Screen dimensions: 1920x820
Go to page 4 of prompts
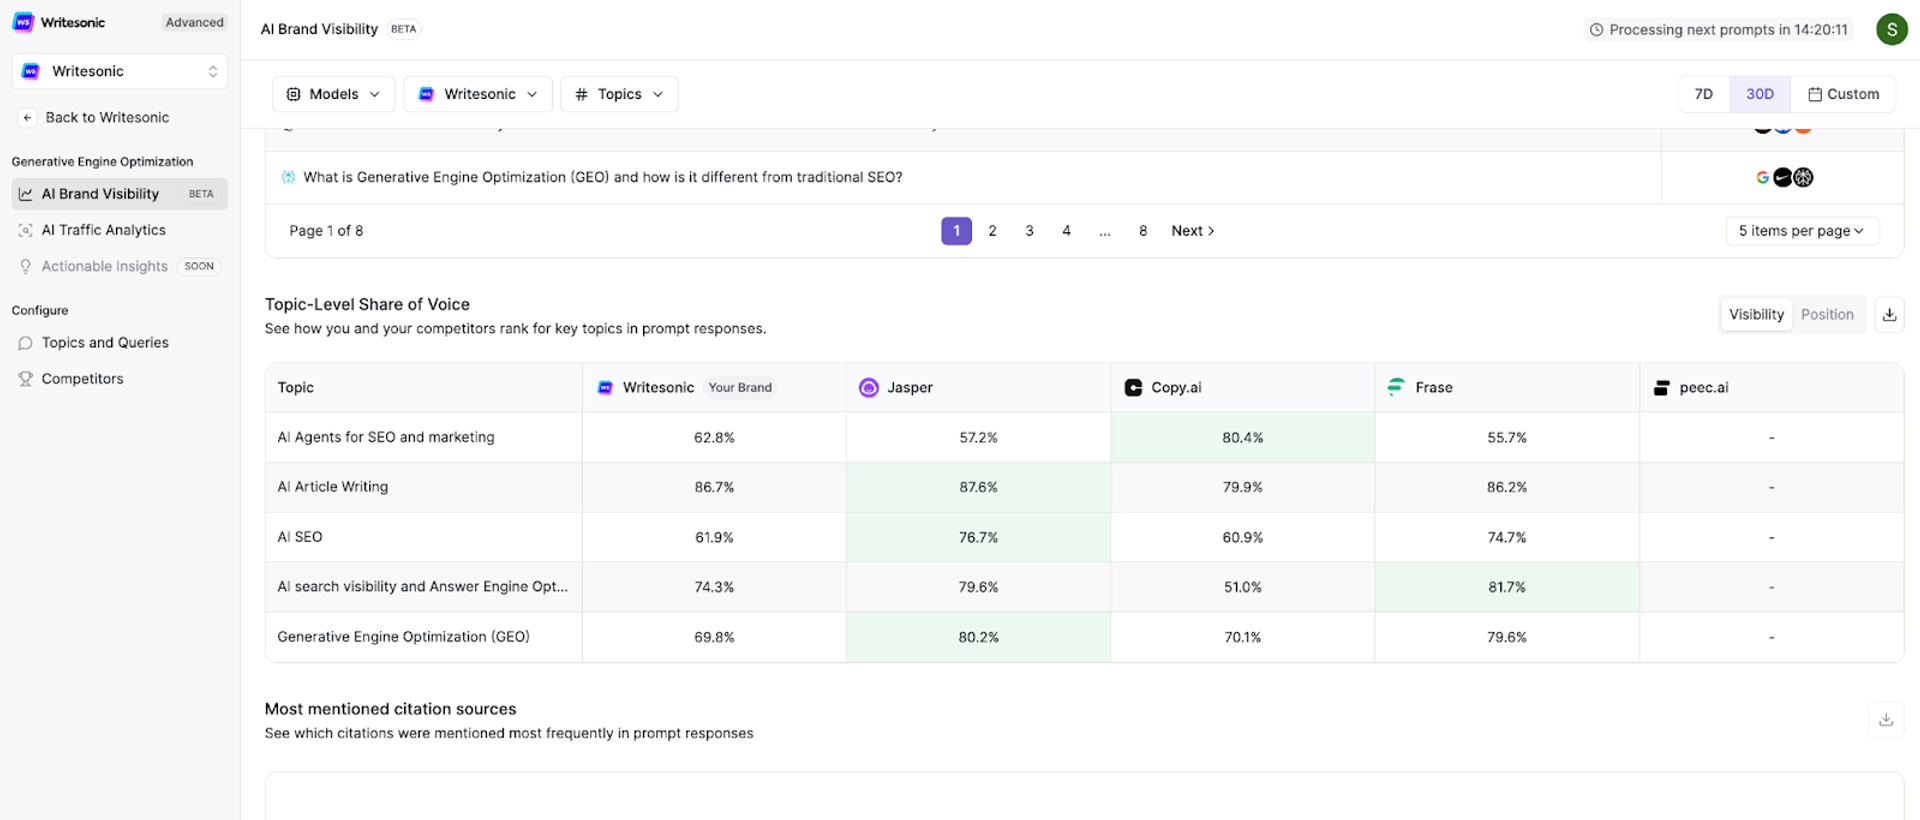point(1066,231)
